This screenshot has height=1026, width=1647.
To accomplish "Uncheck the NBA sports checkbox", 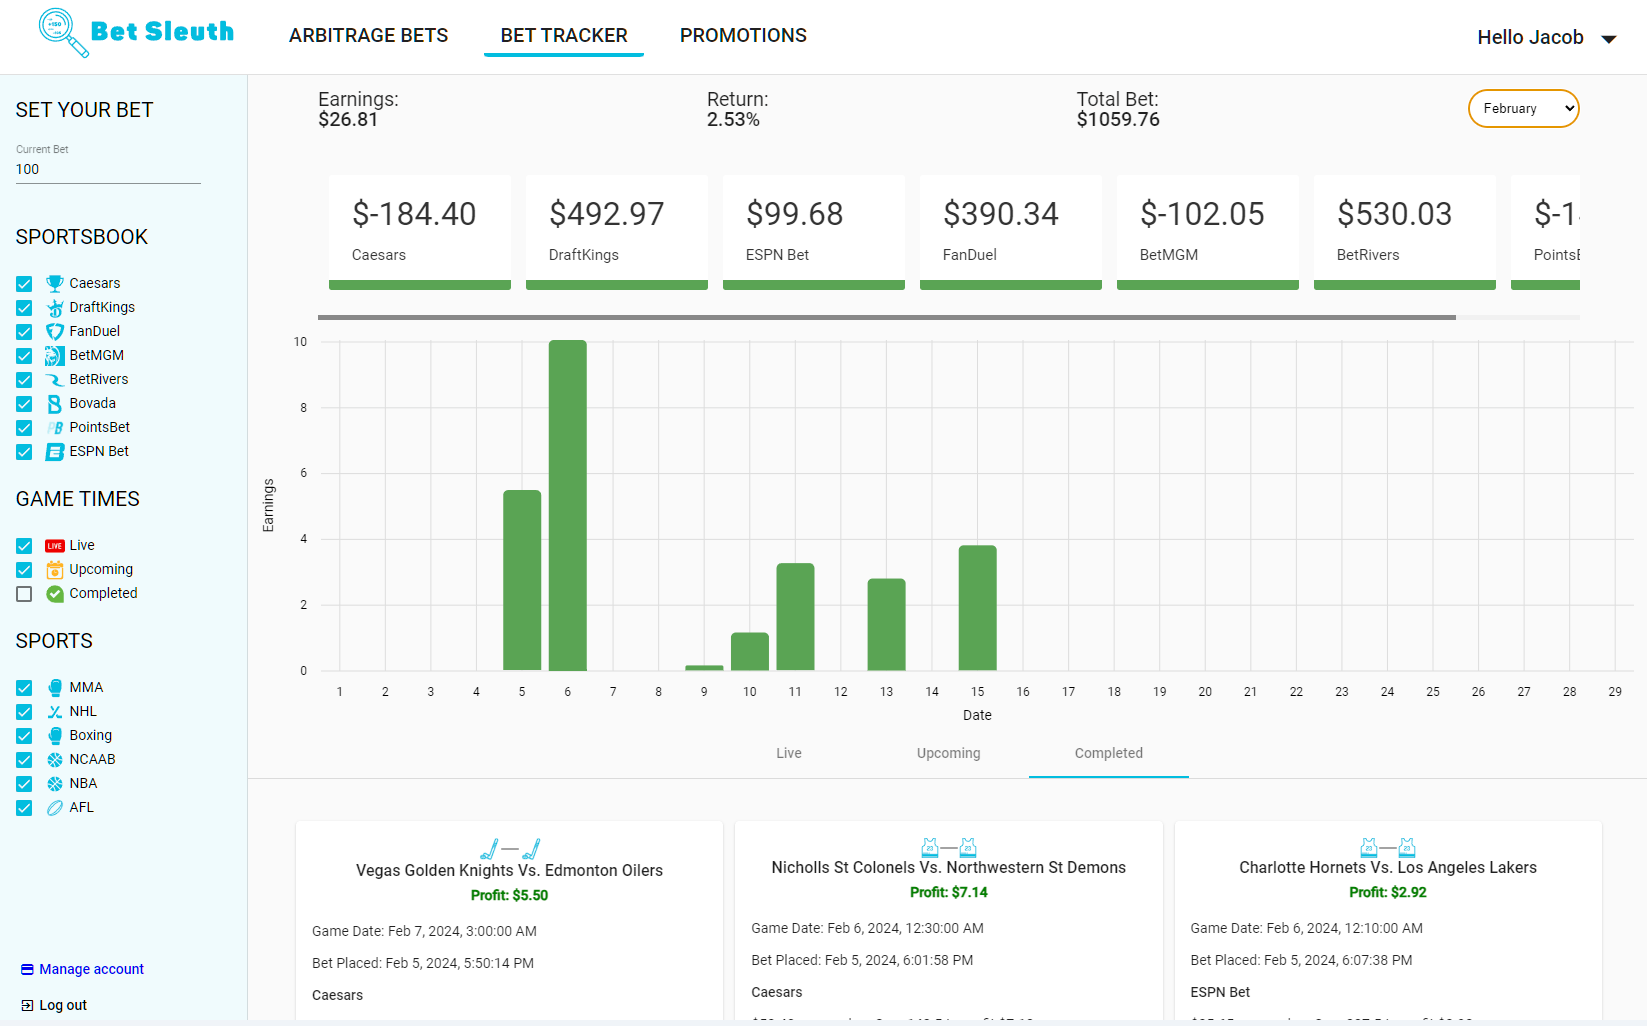I will (x=24, y=784).
